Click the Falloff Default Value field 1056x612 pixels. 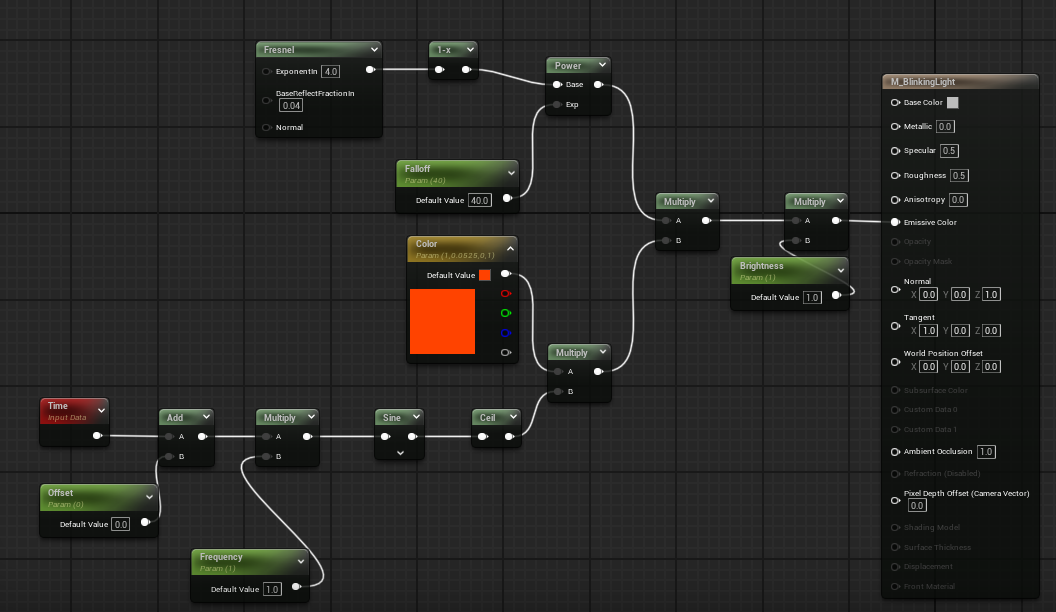480,200
